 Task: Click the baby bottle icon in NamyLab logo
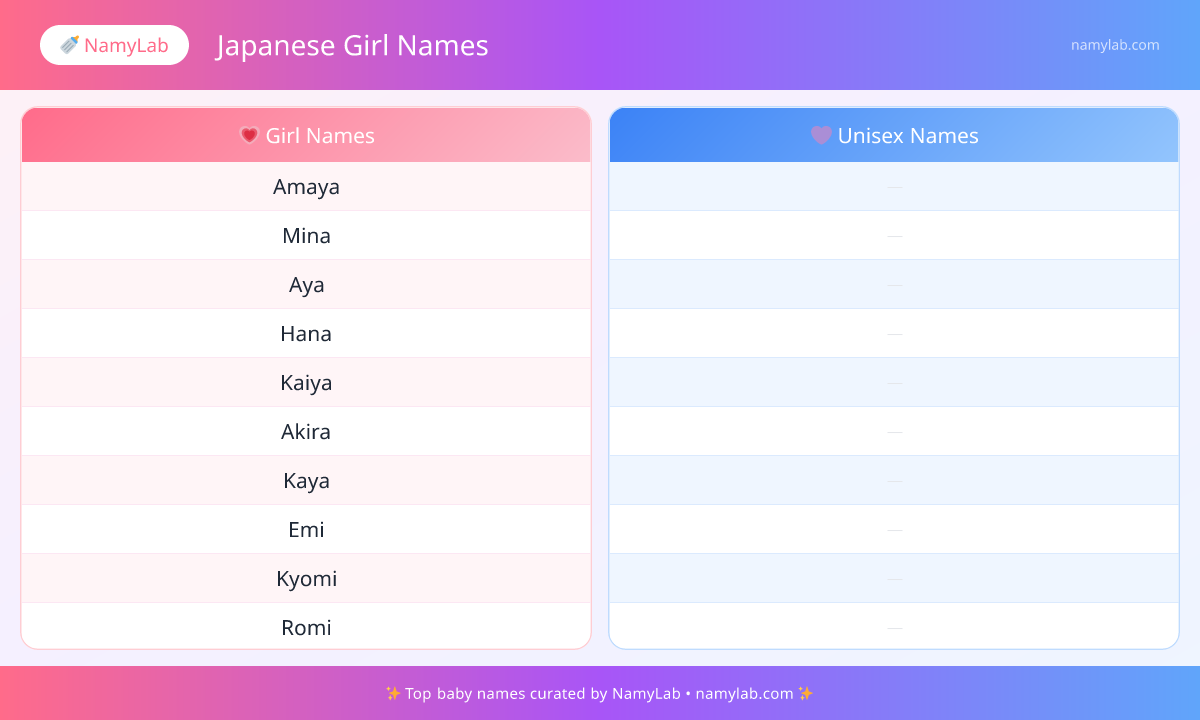pos(69,45)
